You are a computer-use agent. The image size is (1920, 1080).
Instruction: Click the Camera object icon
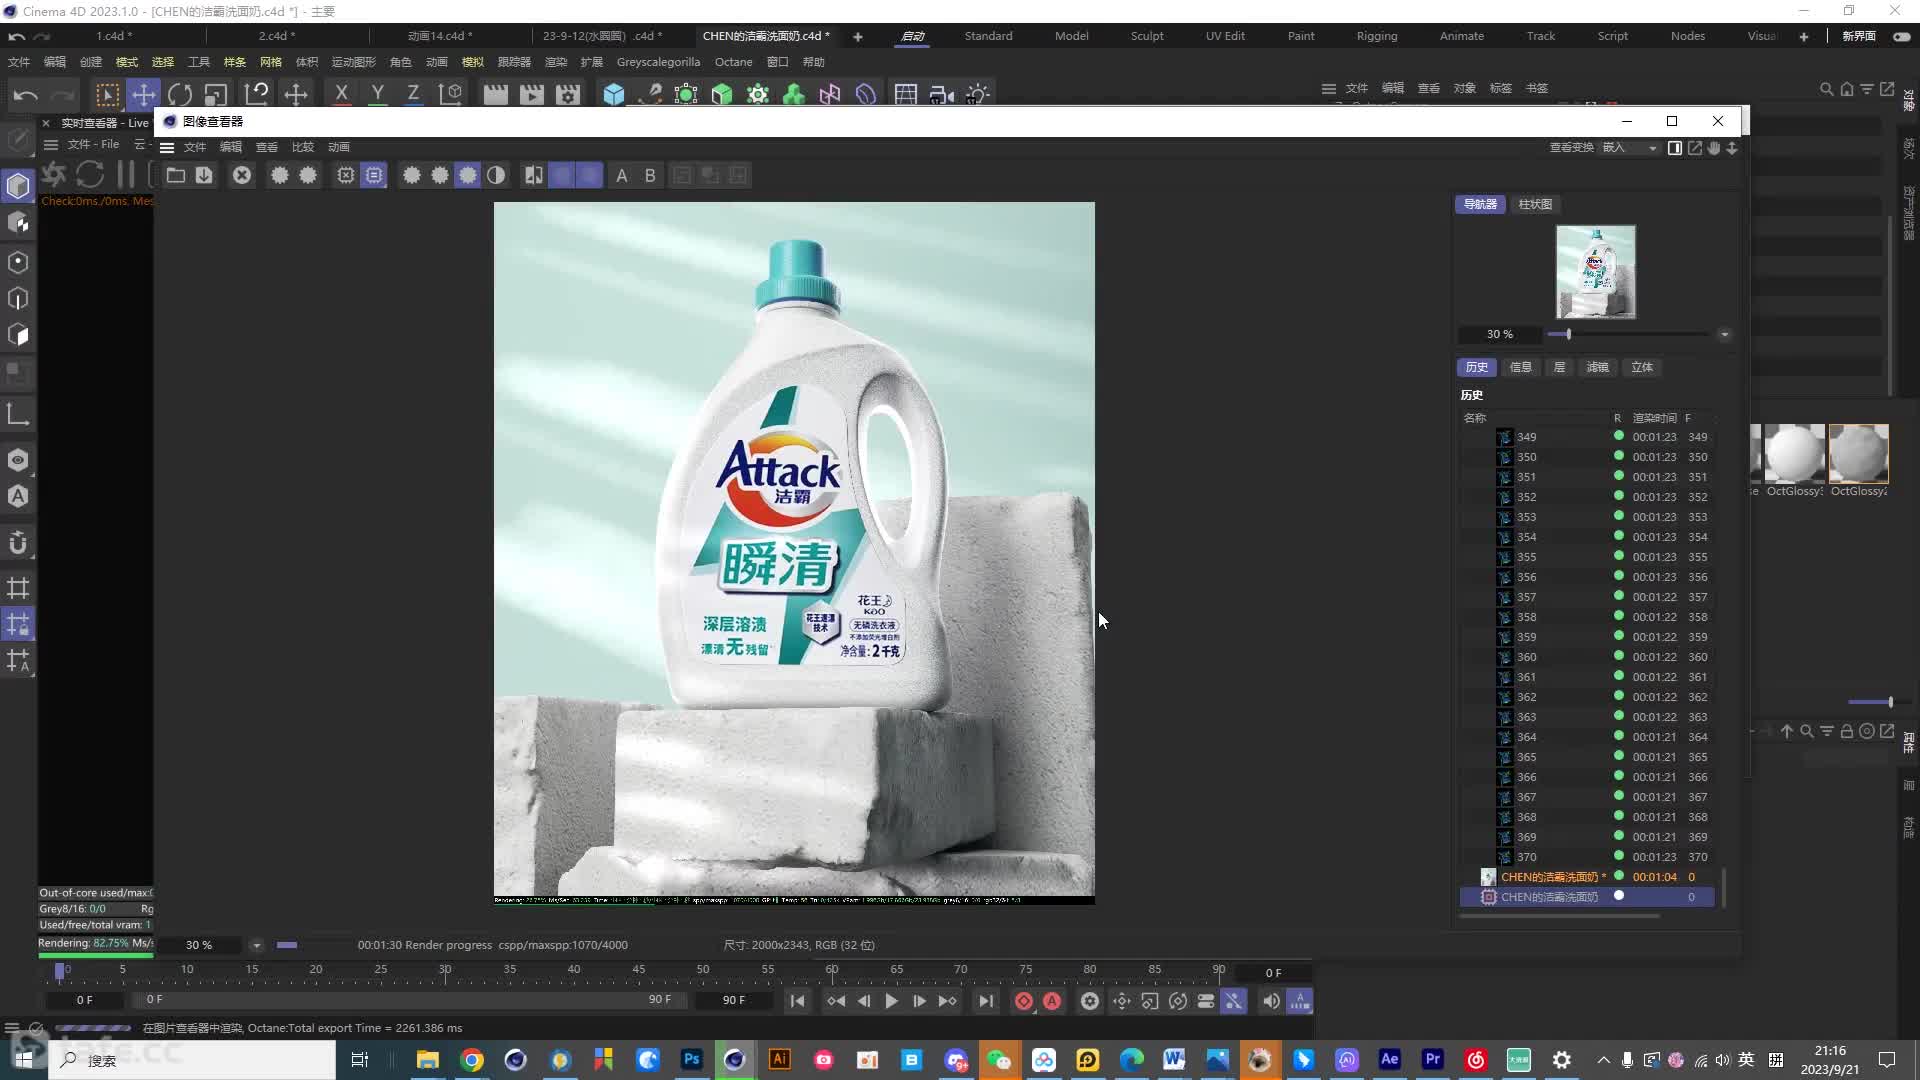coord(941,94)
